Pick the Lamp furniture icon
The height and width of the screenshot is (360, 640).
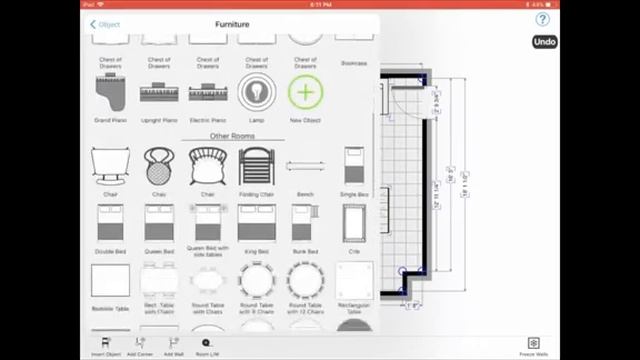point(257,92)
